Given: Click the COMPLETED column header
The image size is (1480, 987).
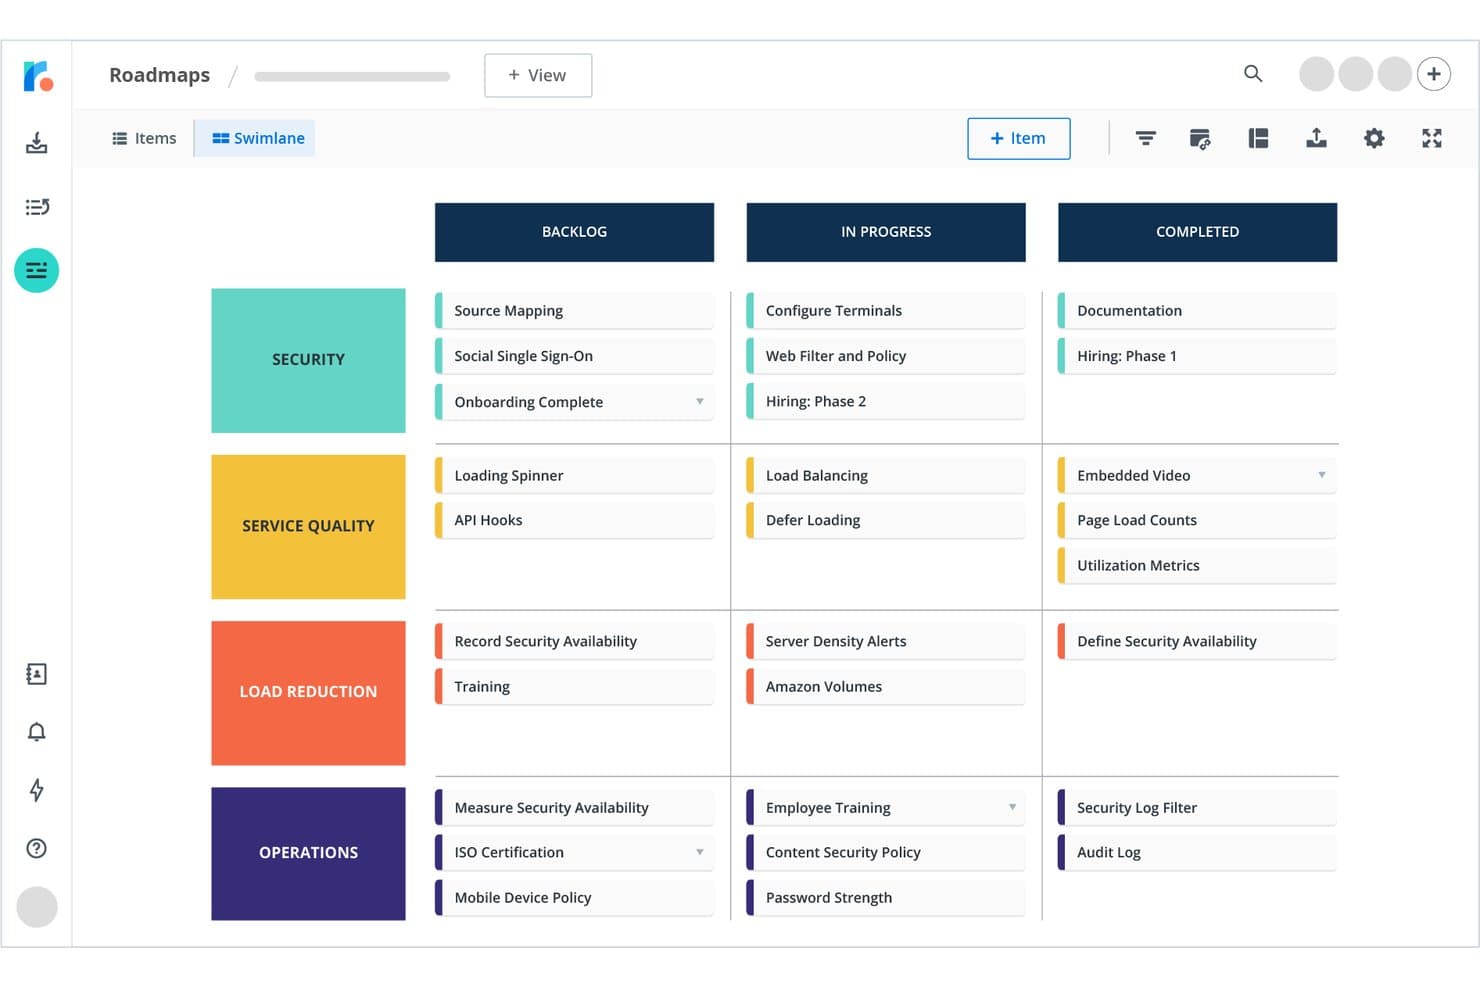Looking at the screenshot, I should (x=1197, y=232).
